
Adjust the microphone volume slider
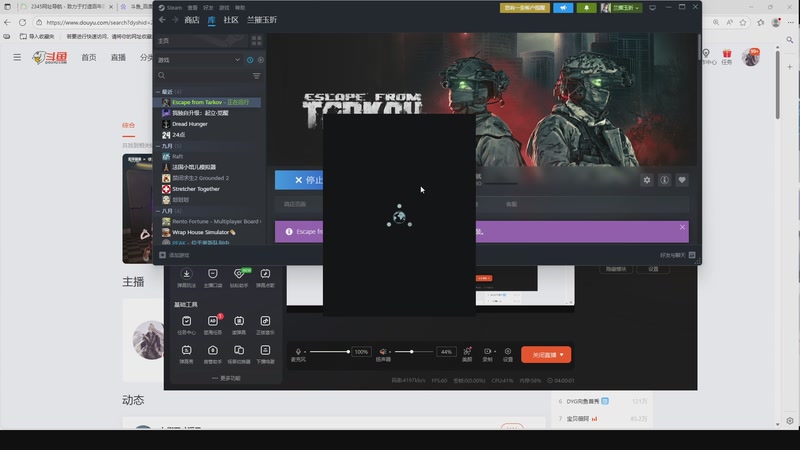pyautogui.click(x=329, y=352)
